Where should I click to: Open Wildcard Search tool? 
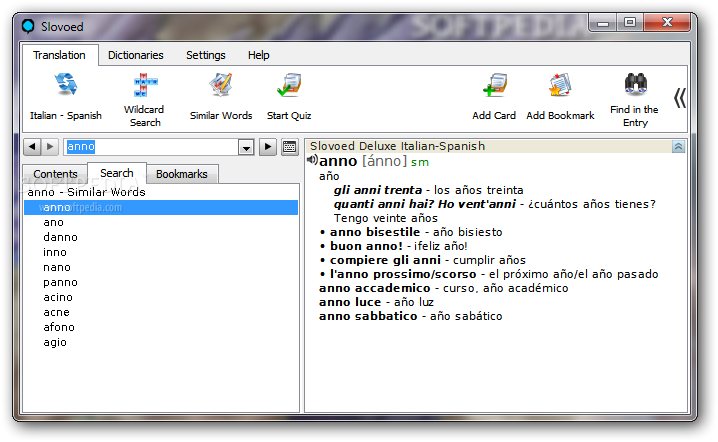point(145,99)
